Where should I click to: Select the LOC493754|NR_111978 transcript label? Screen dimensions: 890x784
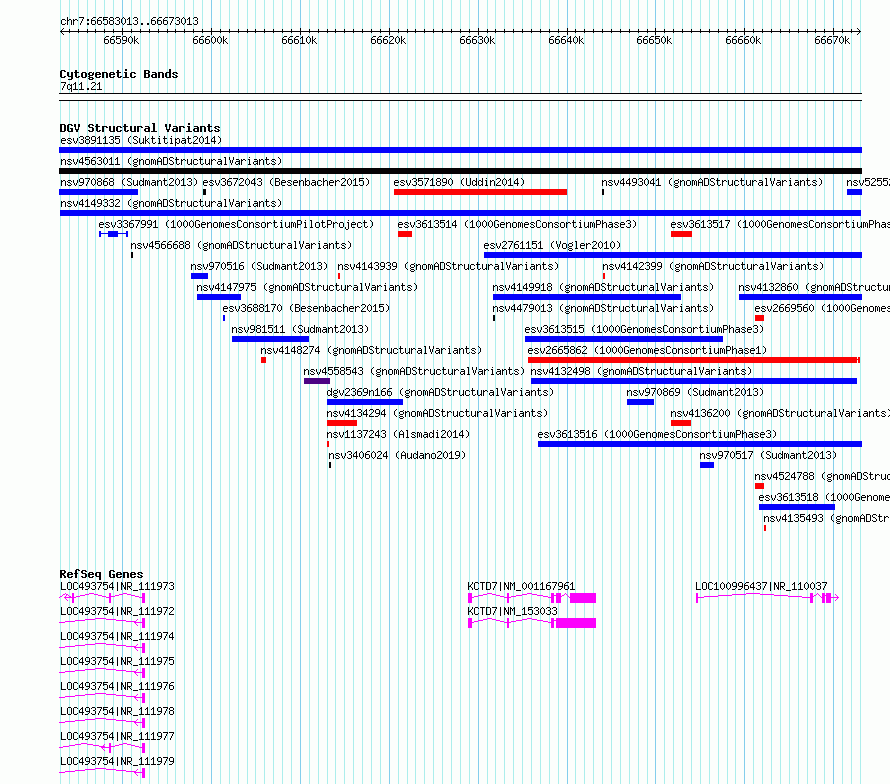[x=117, y=711]
